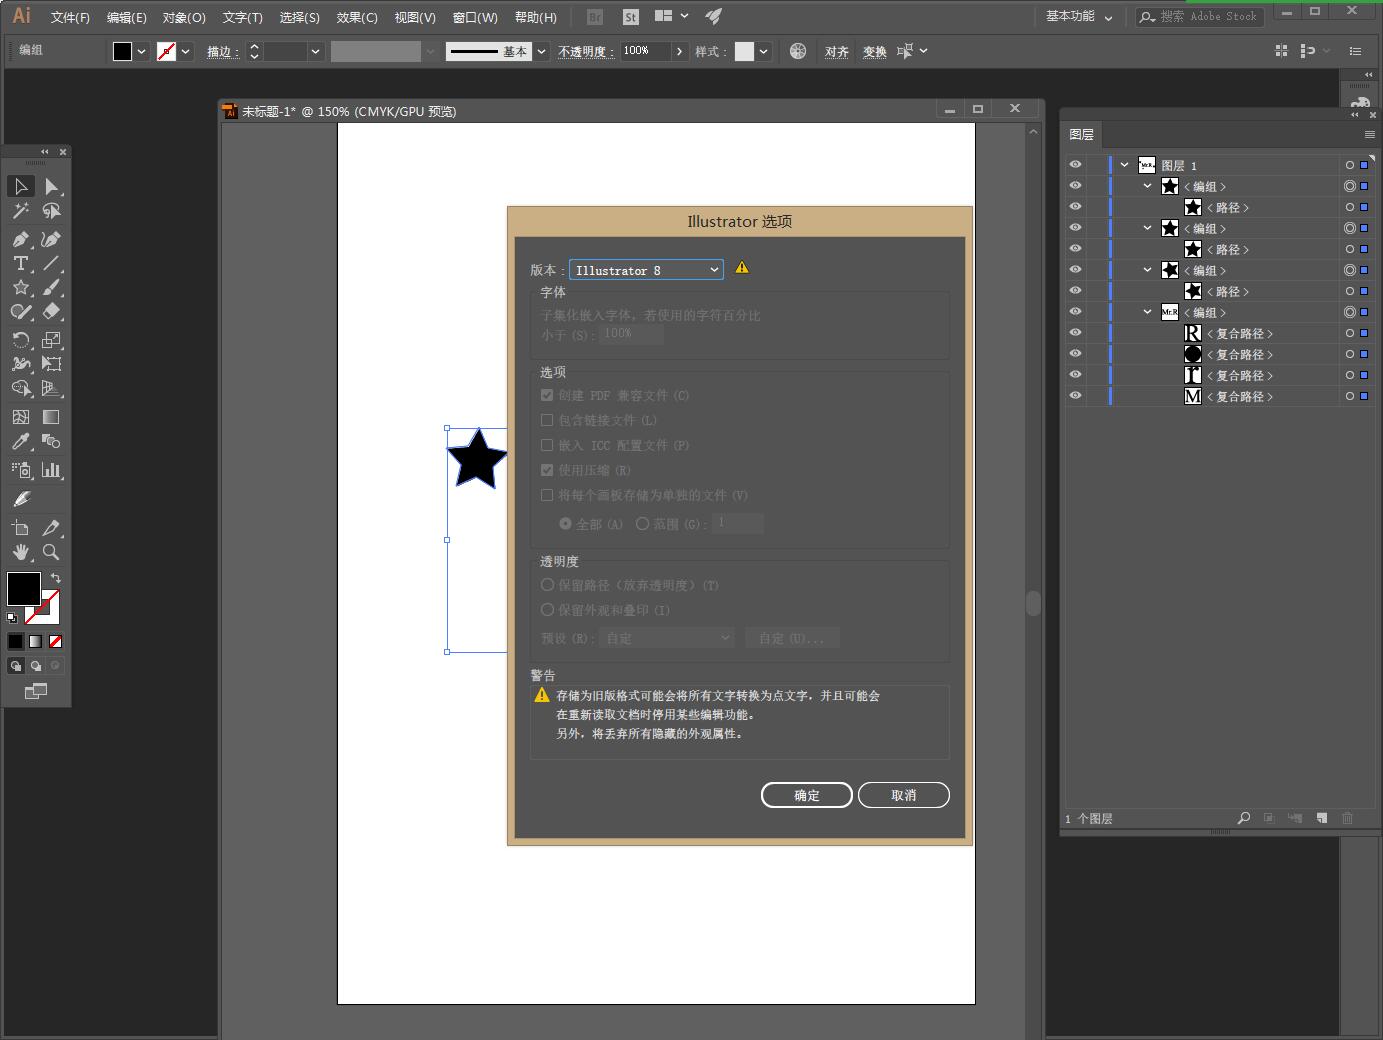Open the 窗口(W) menu
The image size is (1383, 1040).
pyautogui.click(x=475, y=17)
